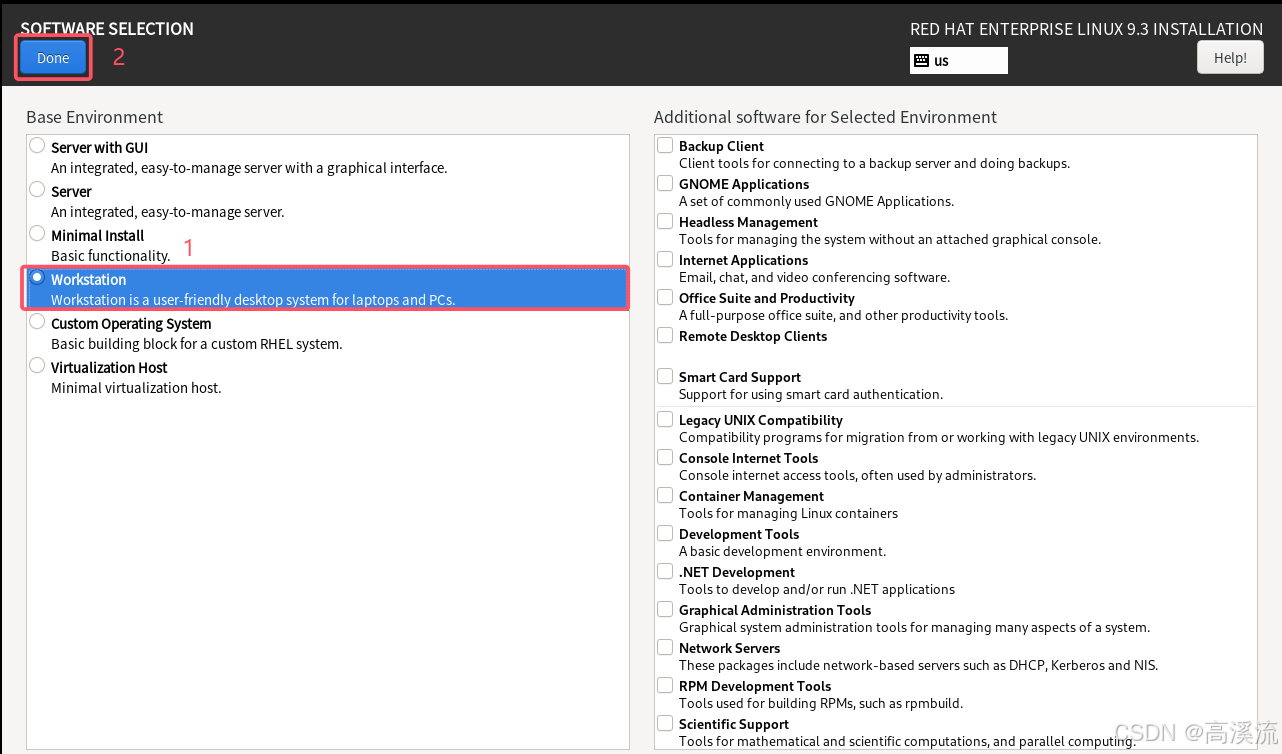Enable Container Management checkbox

(665, 495)
